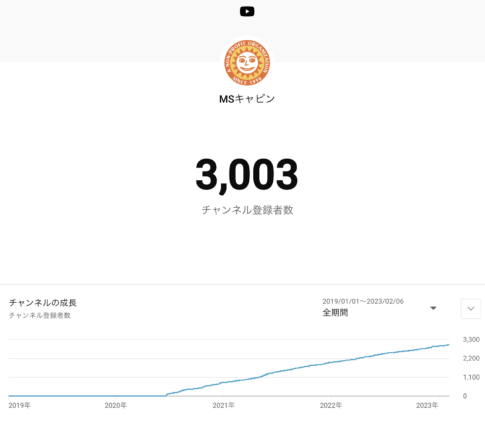Click the 3,003 subscriber count

pos(247,175)
